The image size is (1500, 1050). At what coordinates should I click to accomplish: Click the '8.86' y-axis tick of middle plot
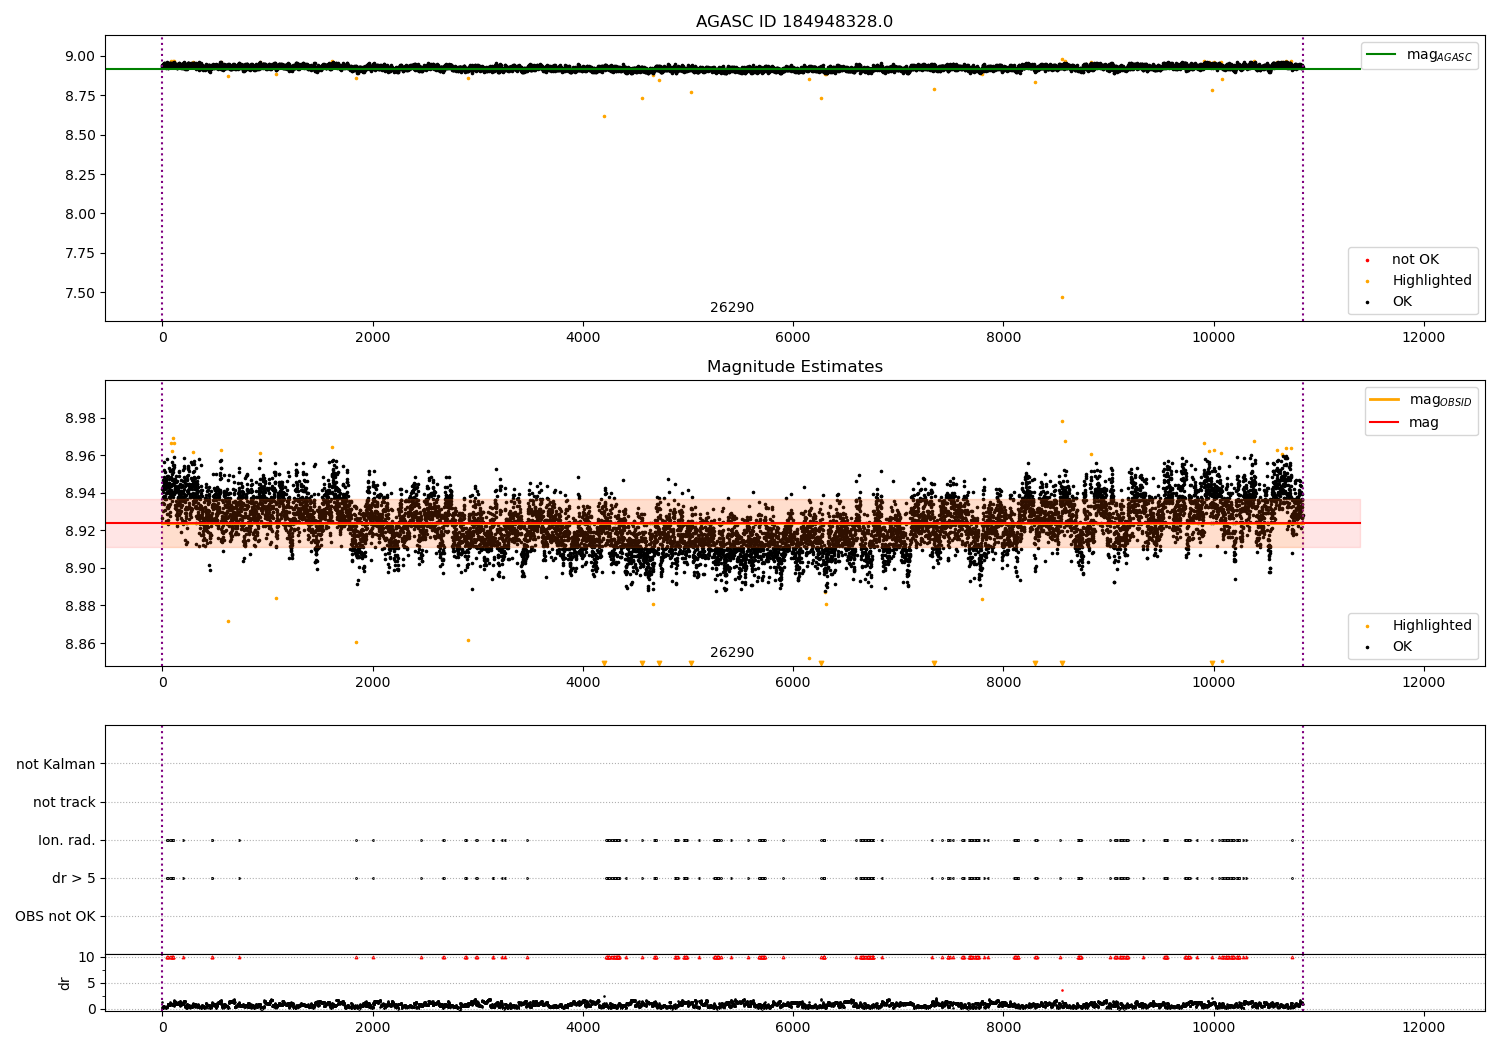[81, 644]
